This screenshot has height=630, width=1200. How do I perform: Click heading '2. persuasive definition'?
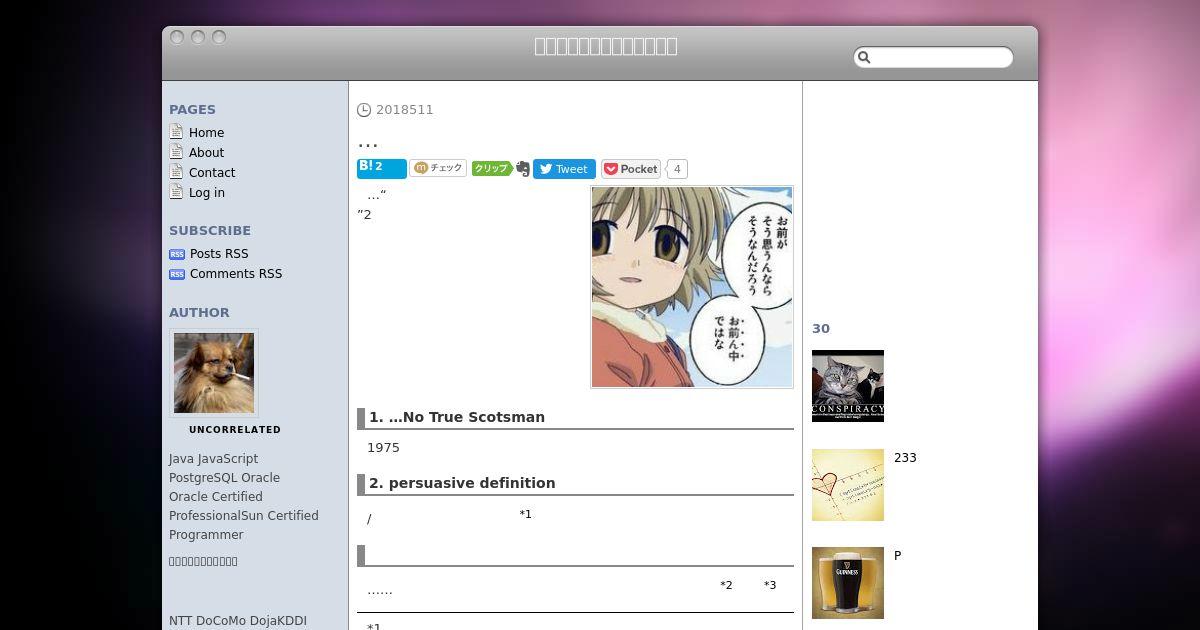click(x=462, y=483)
